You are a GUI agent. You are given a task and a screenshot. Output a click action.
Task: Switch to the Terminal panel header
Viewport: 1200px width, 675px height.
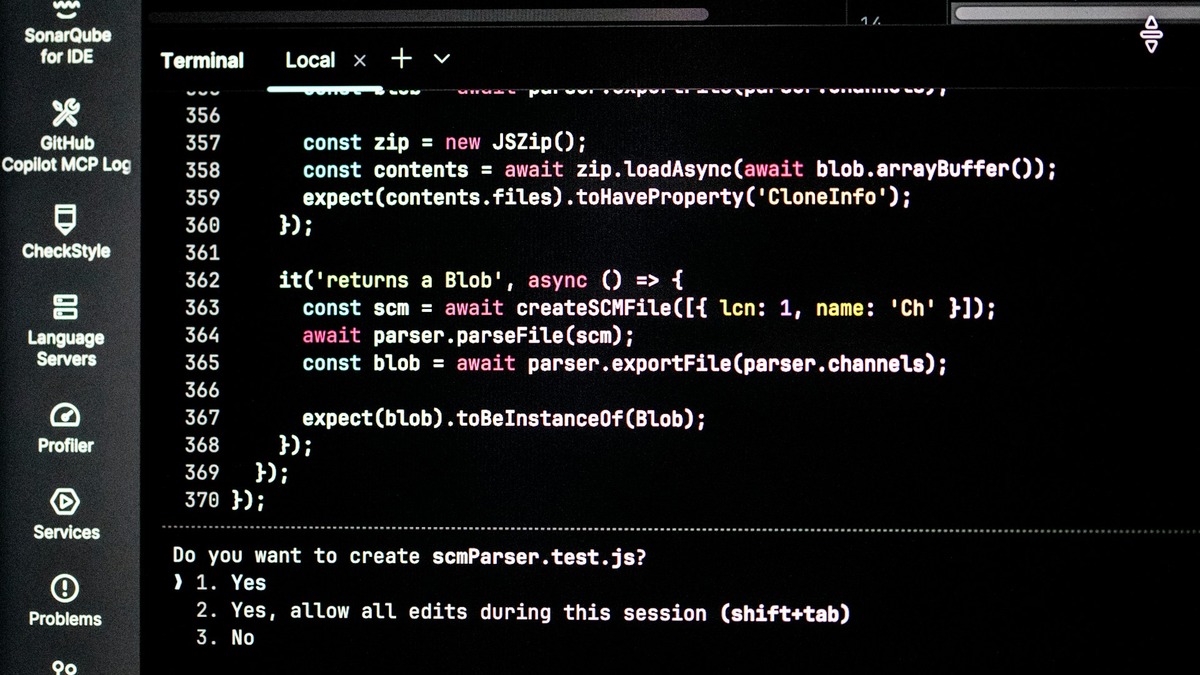pyautogui.click(x=202, y=60)
